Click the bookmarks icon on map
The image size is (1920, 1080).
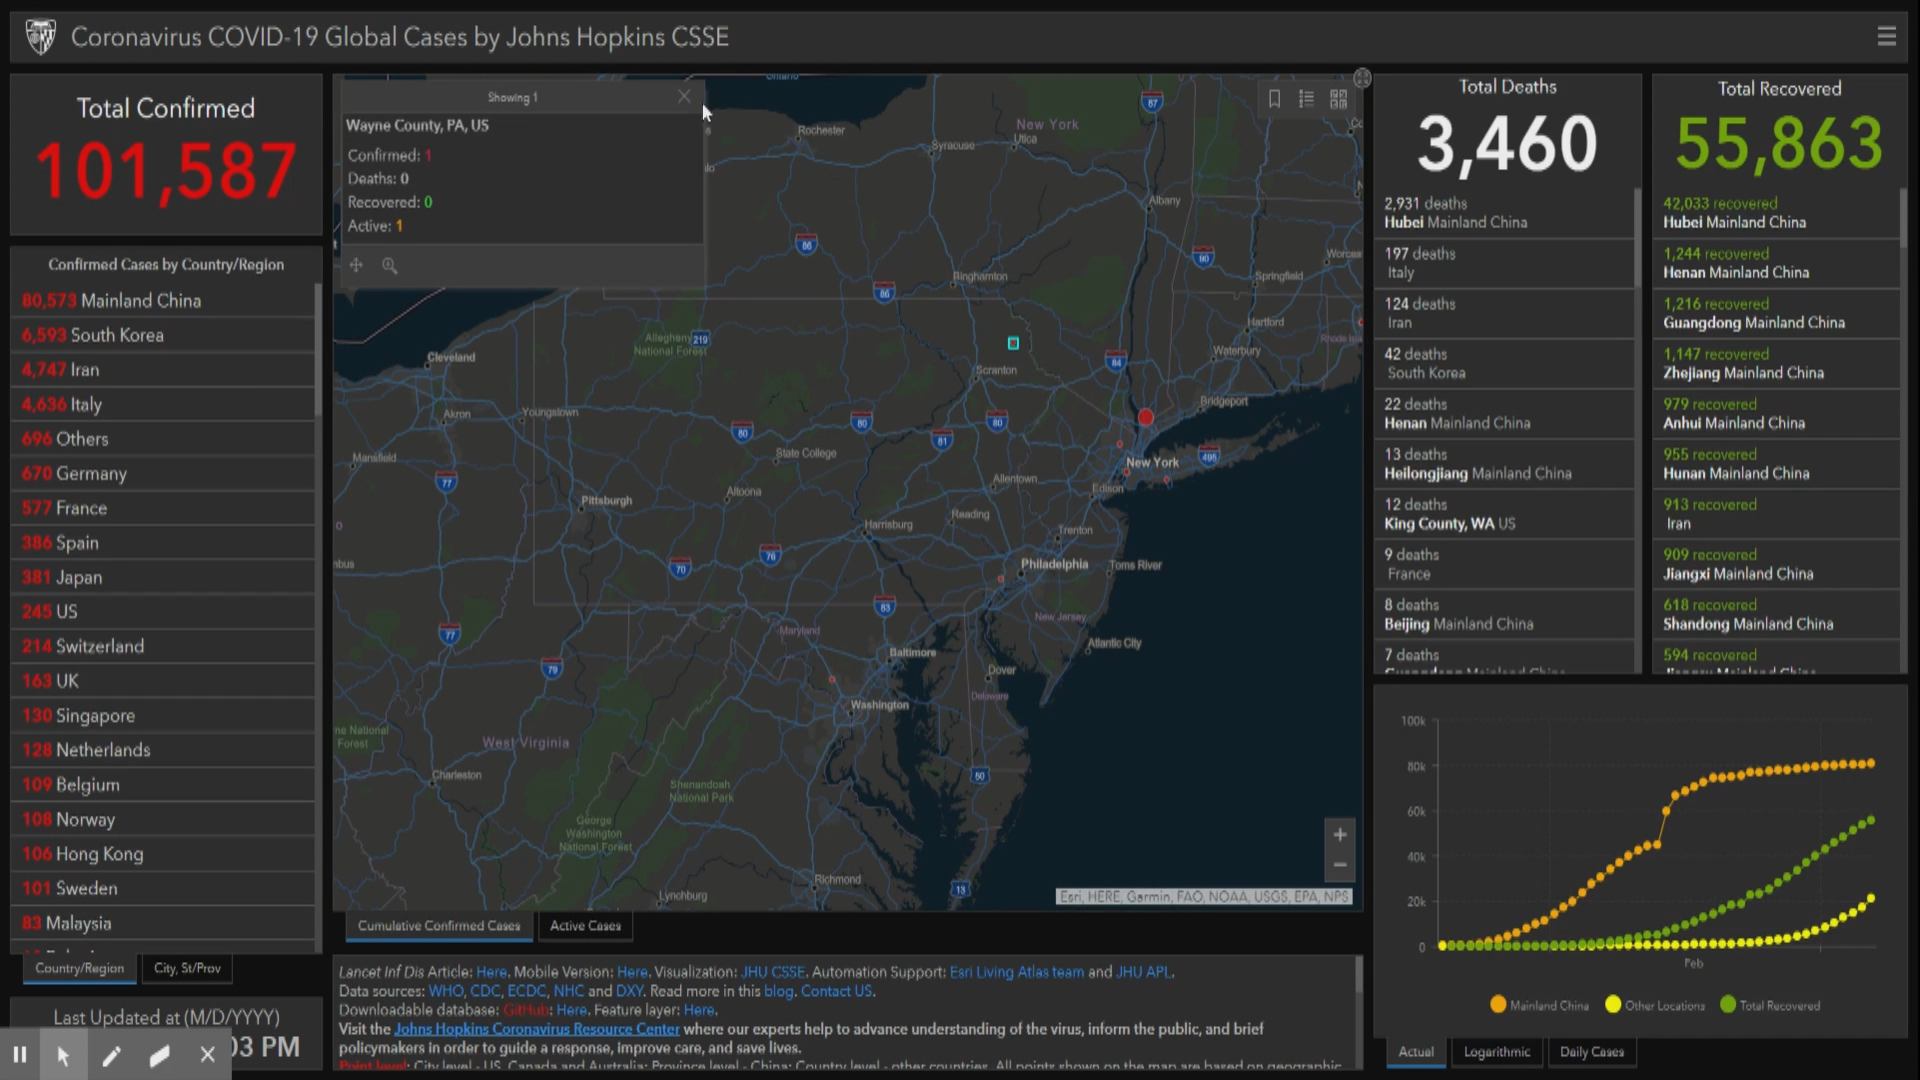click(1274, 98)
